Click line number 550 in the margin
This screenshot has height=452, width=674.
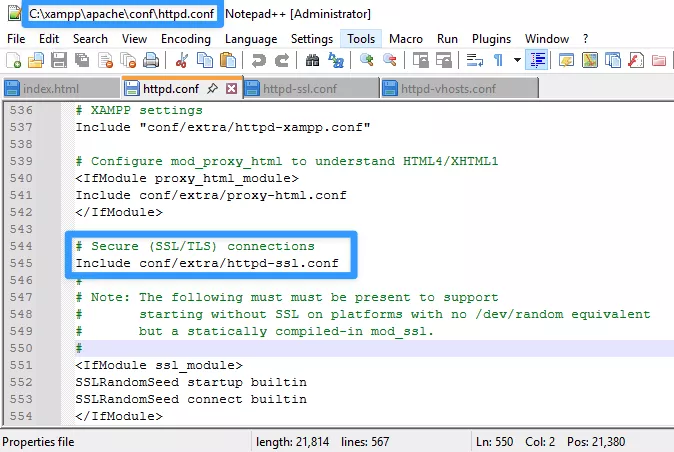(21, 348)
